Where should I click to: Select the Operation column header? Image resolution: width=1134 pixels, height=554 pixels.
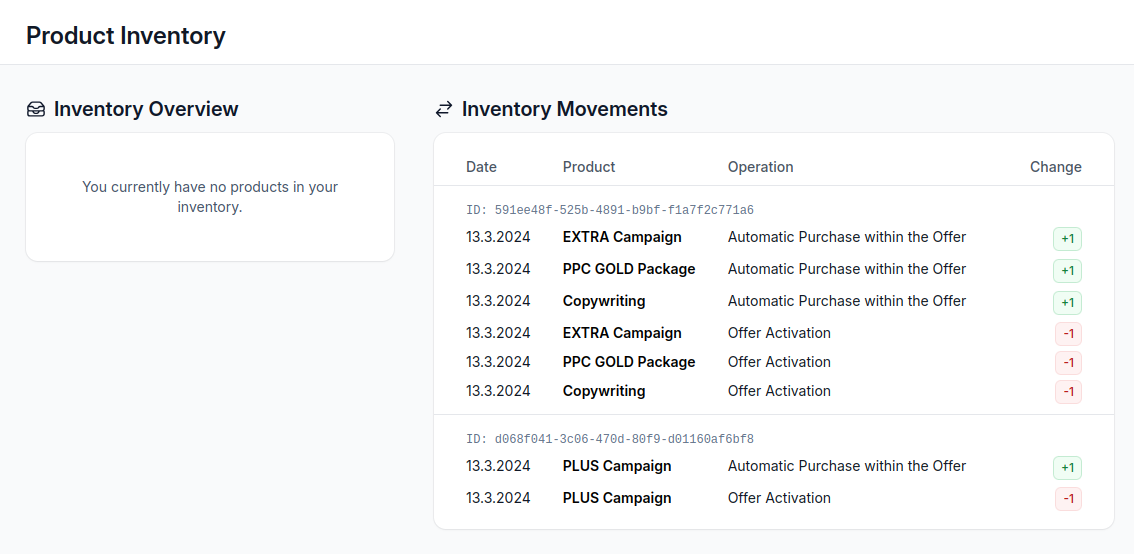tap(760, 167)
